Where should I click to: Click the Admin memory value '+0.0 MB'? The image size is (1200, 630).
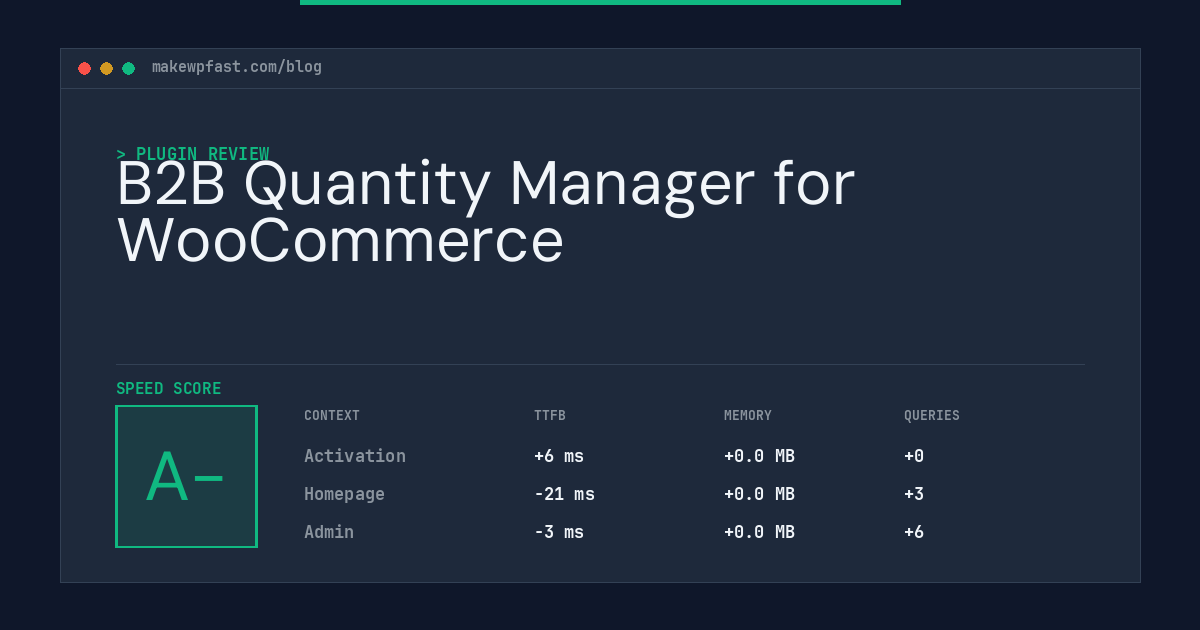(x=759, y=532)
